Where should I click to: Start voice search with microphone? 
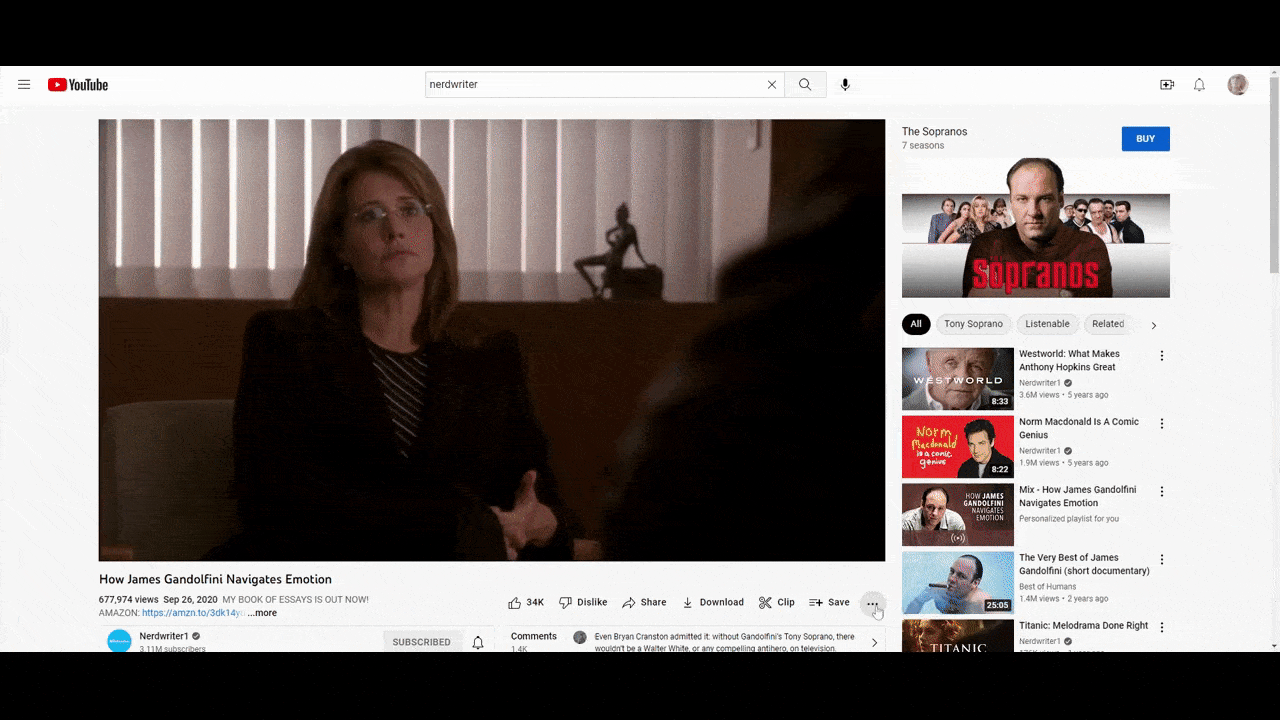[x=845, y=85]
